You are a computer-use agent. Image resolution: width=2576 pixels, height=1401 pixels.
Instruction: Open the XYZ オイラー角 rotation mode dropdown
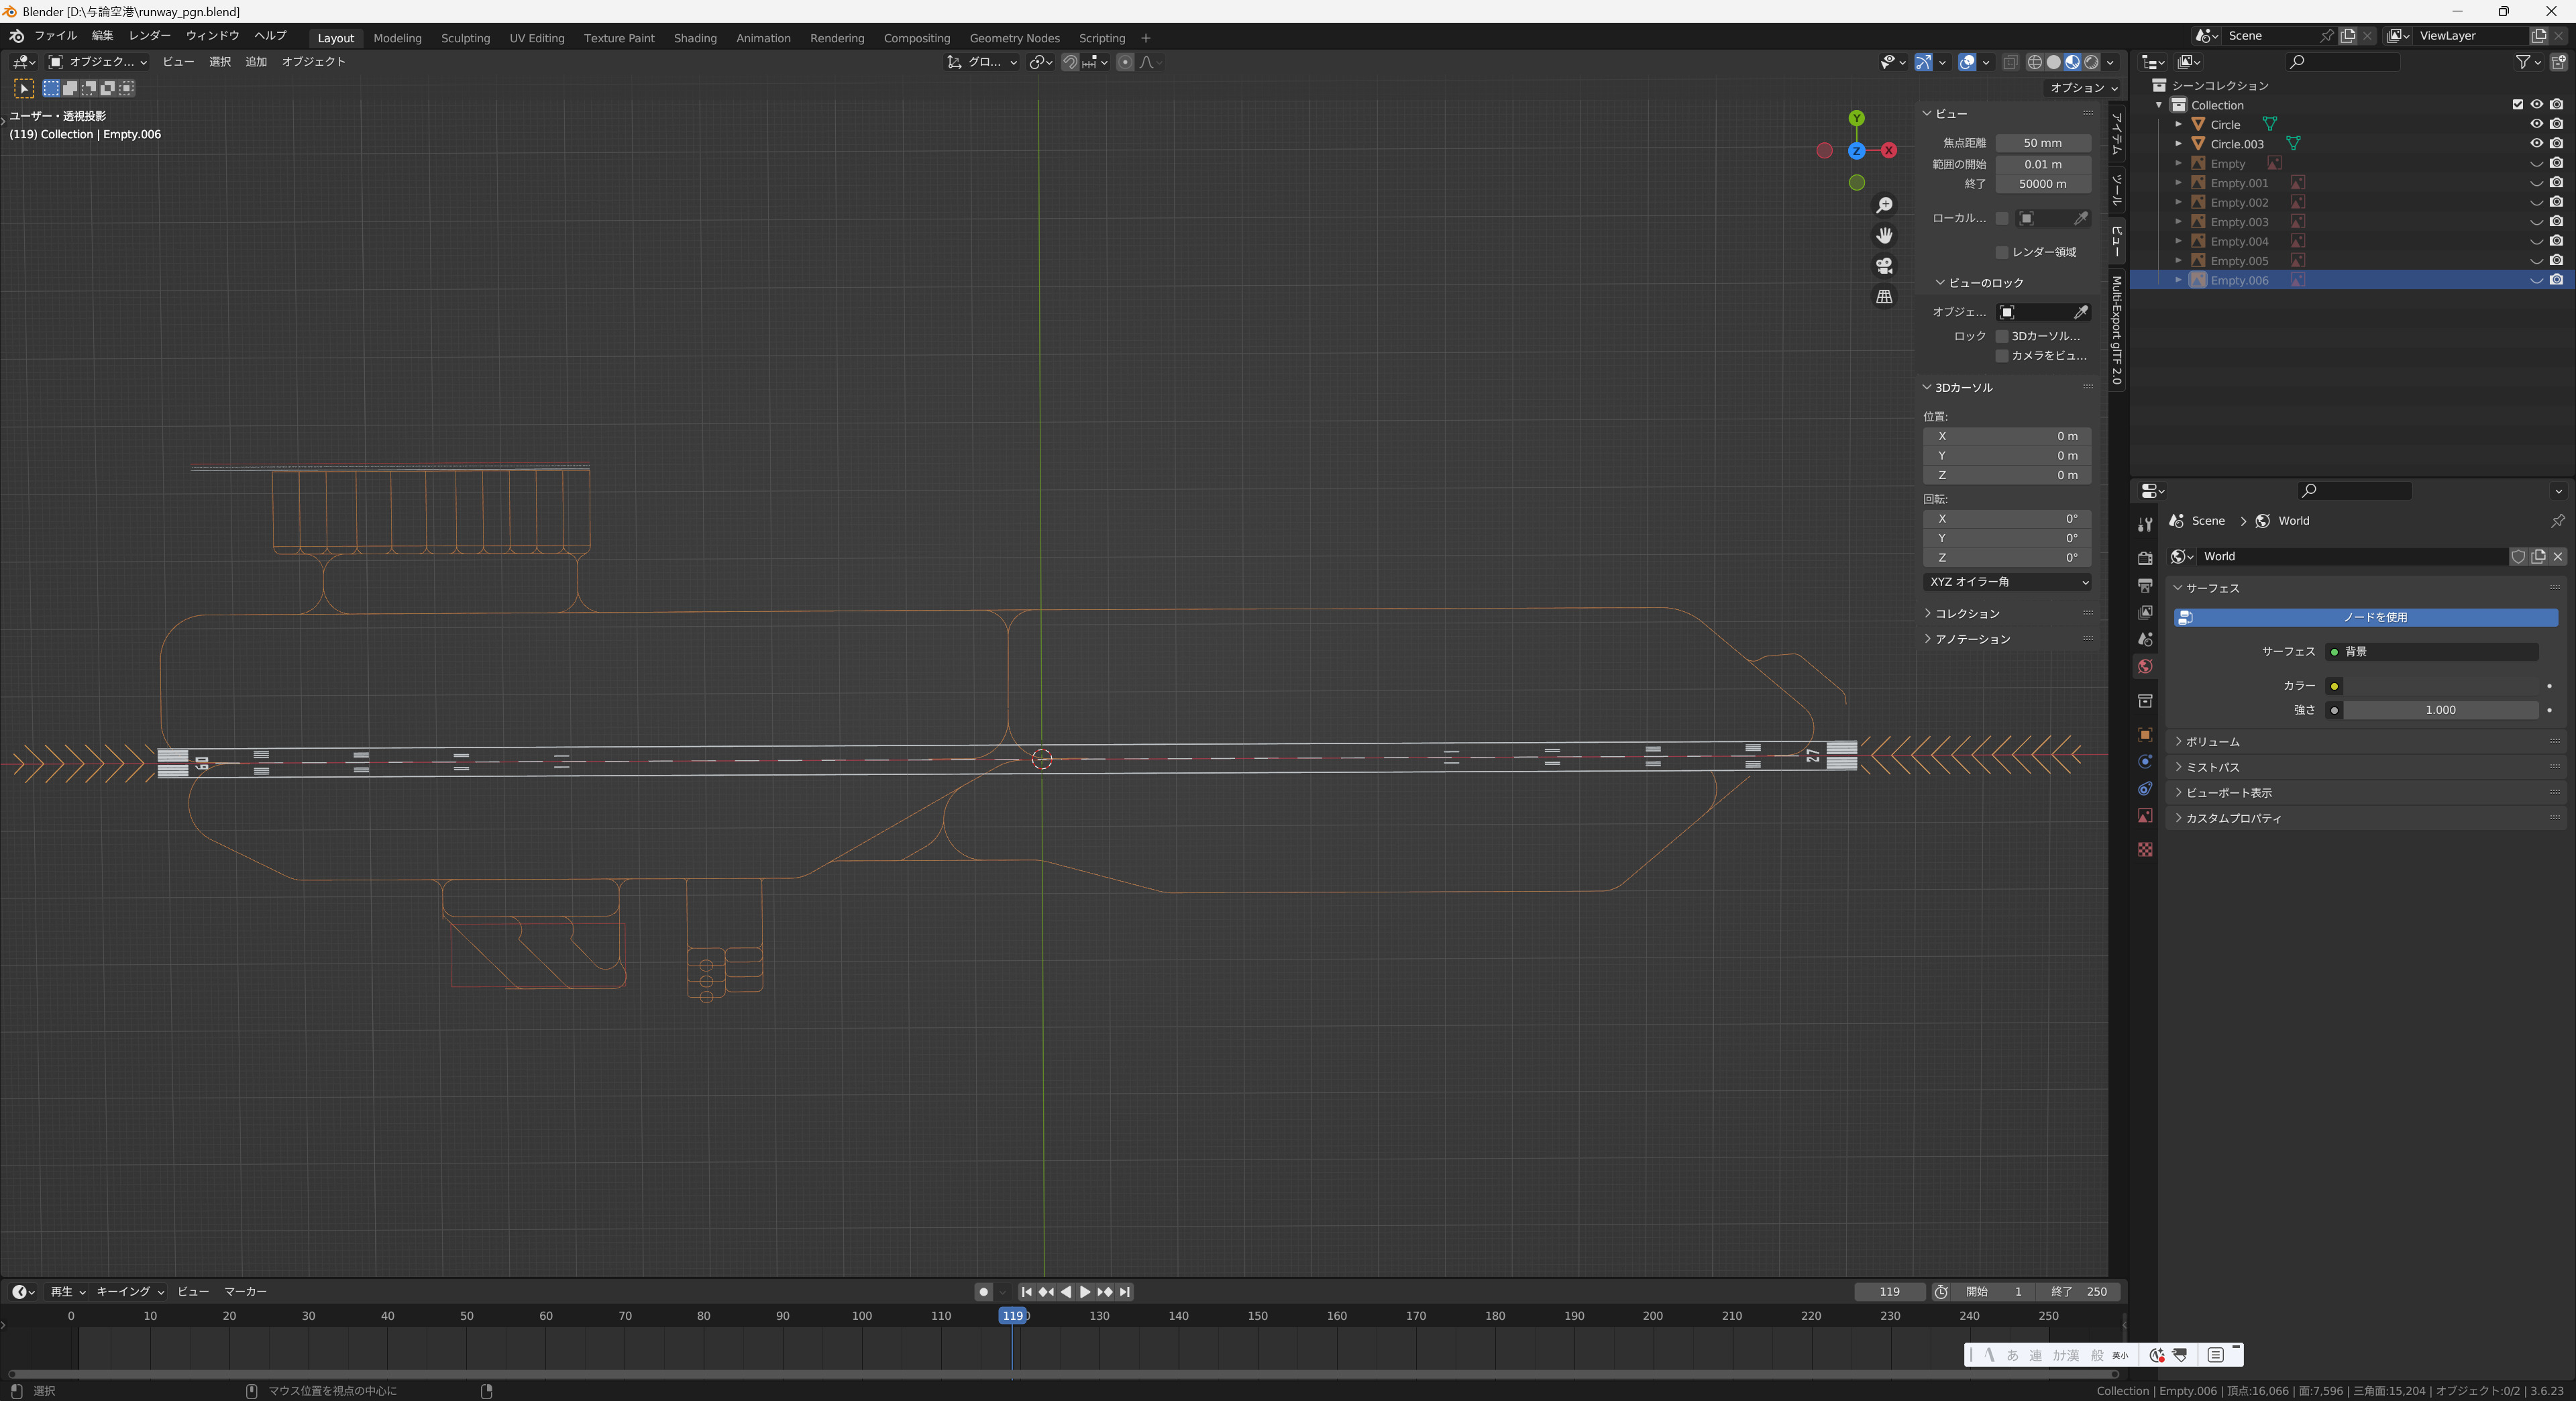(2007, 582)
